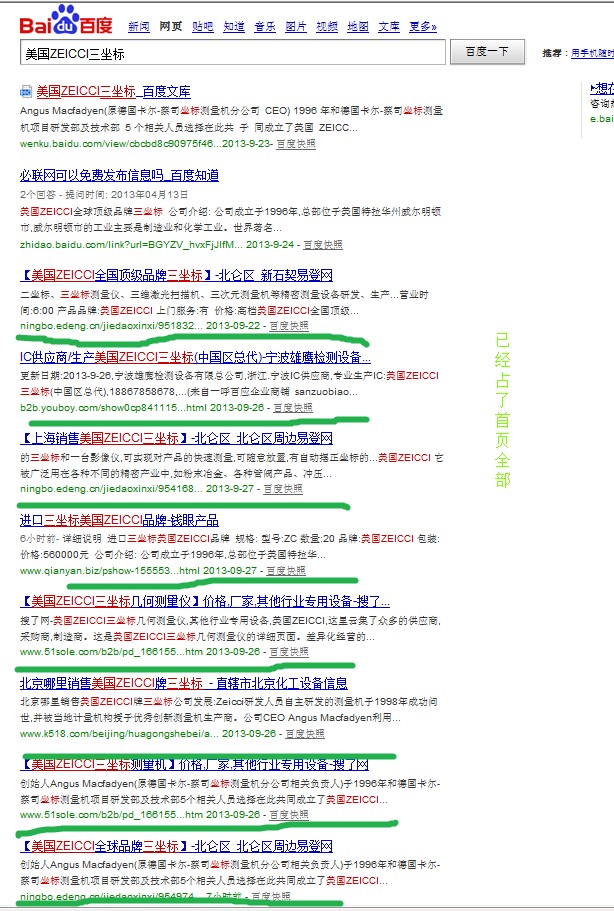Switch to the 图片 tab

[x=296, y=27]
